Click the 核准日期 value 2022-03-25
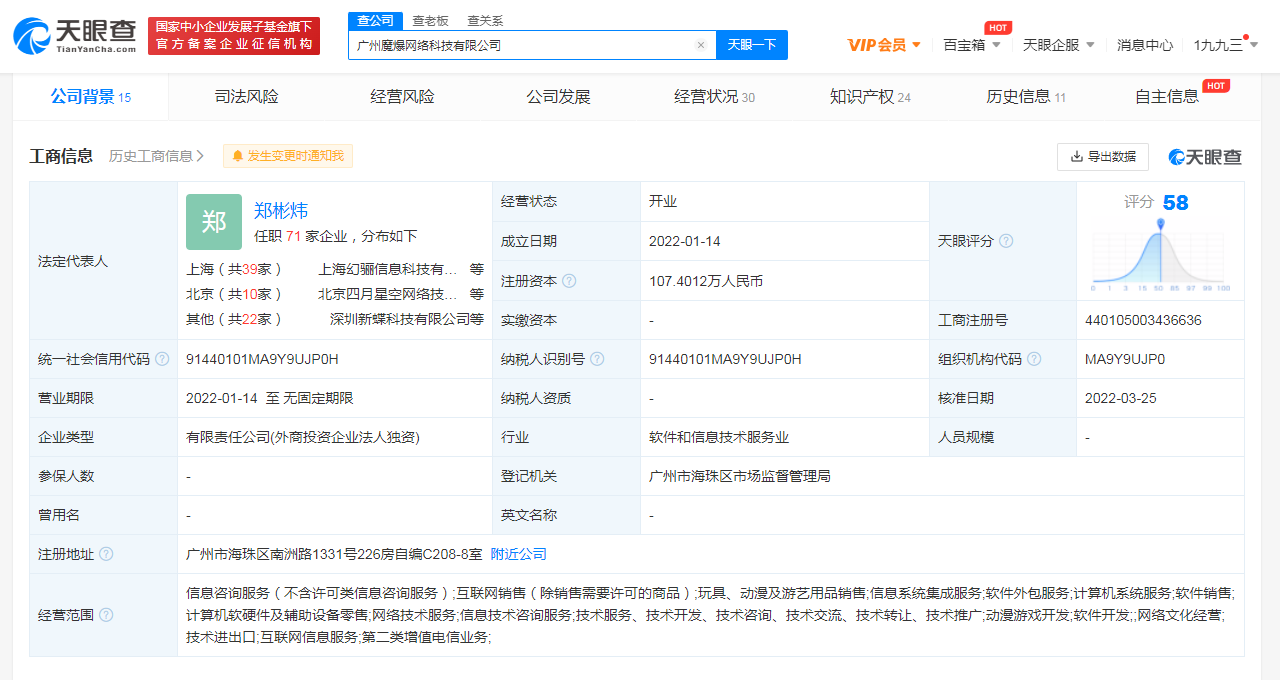 (1121, 398)
